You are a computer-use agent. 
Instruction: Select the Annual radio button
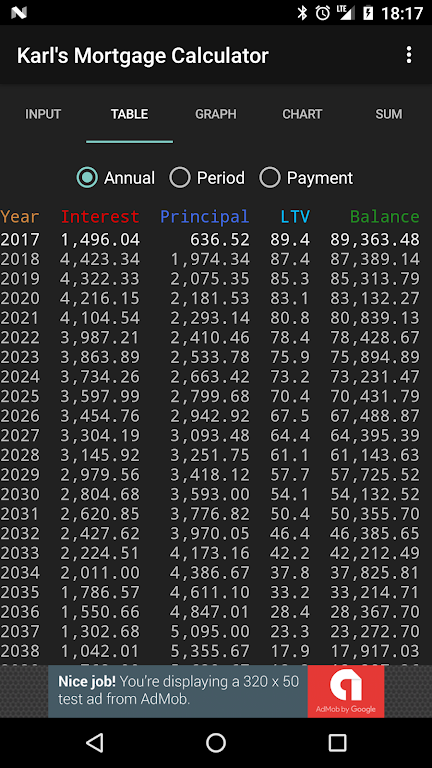coord(115,178)
